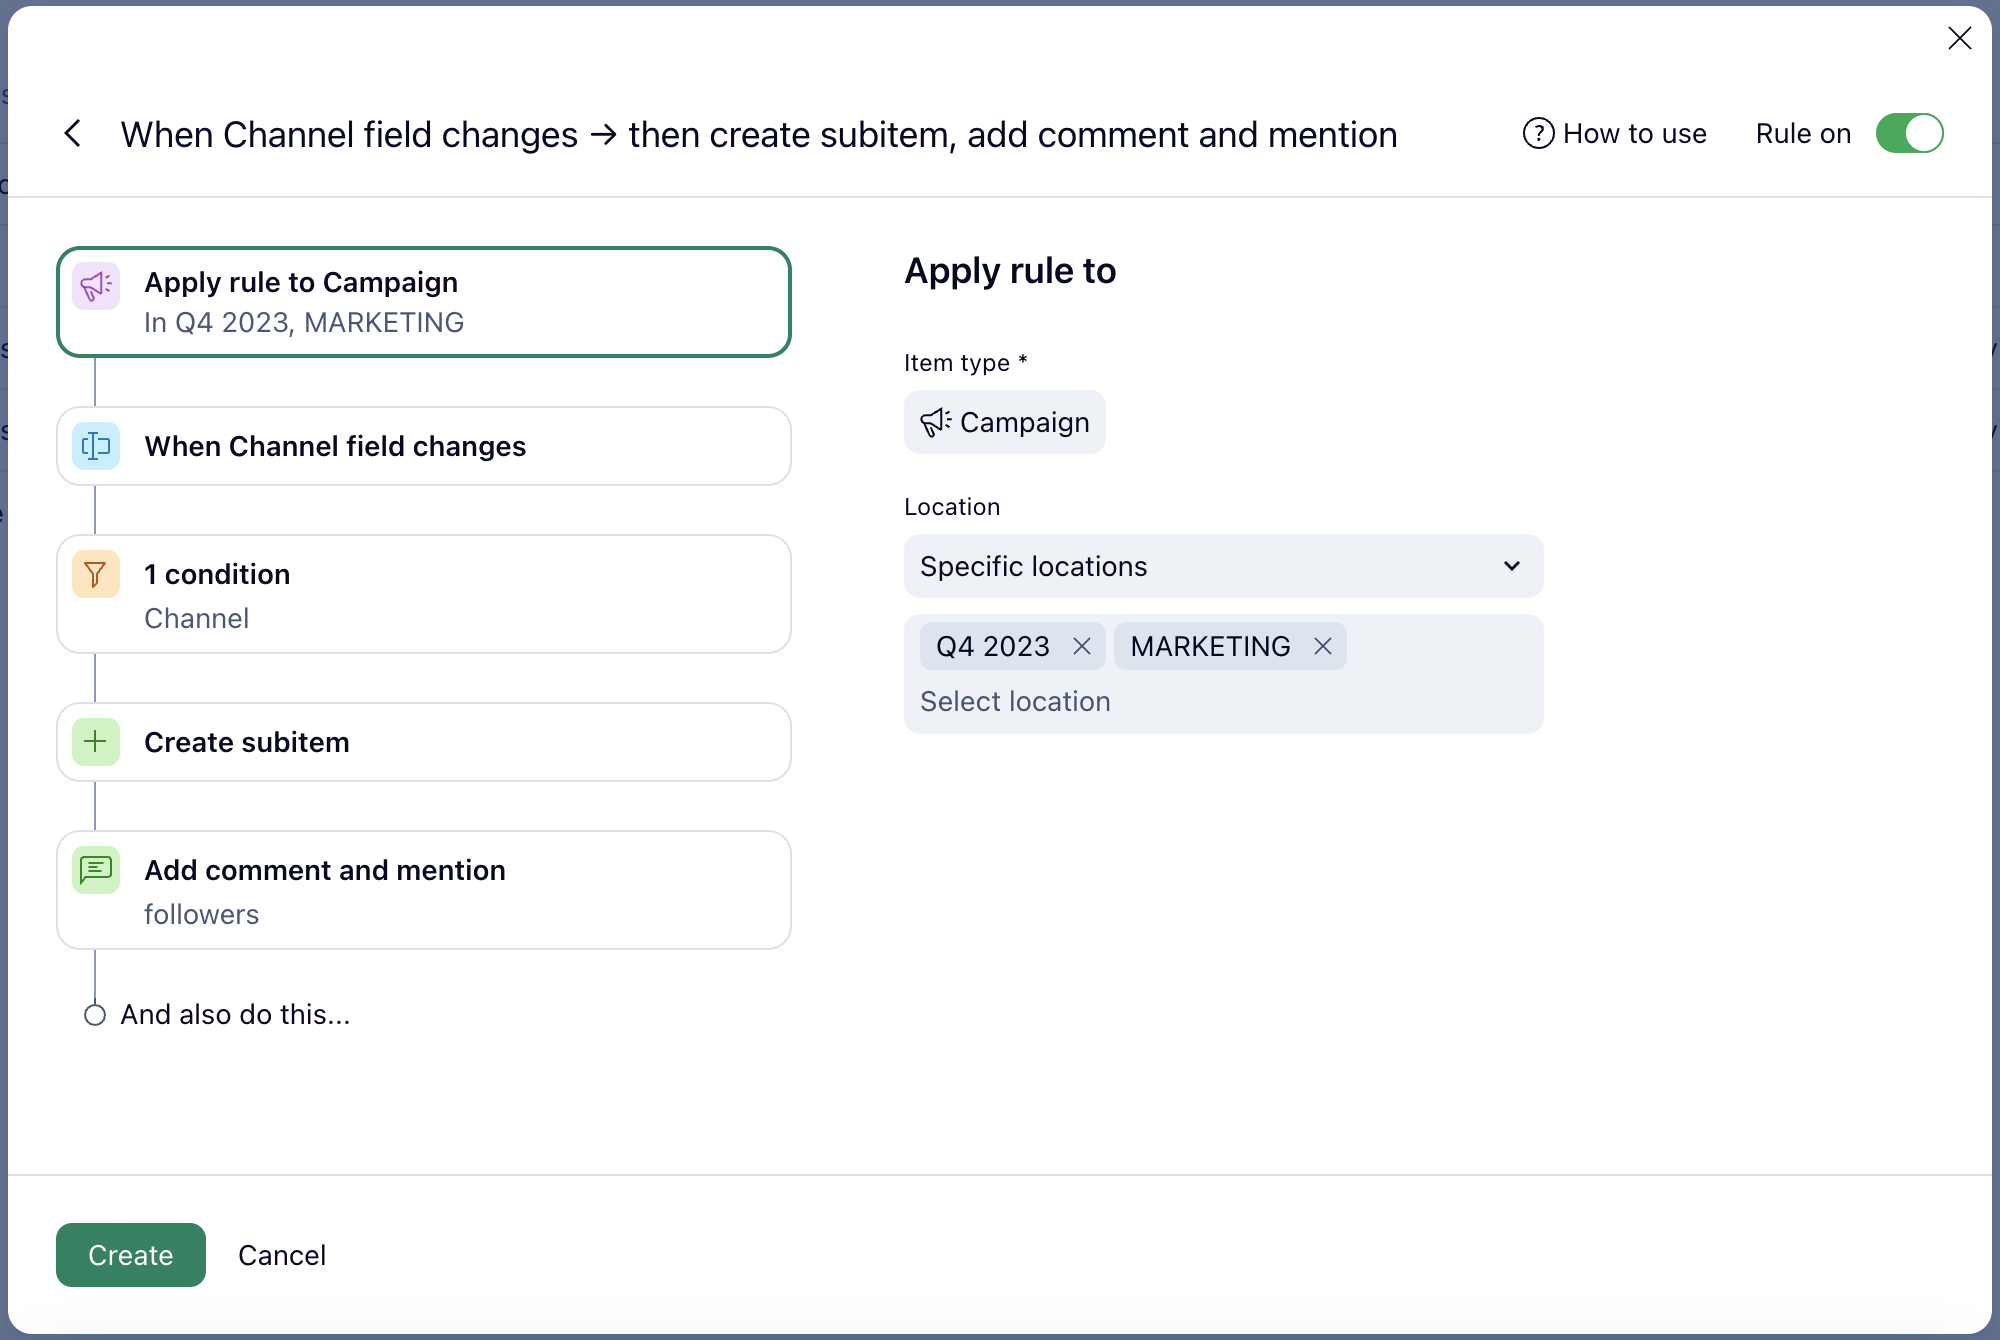Image resolution: width=2000 pixels, height=1340 pixels.
Task: Add another action via And also do this...
Action: pos(235,1015)
